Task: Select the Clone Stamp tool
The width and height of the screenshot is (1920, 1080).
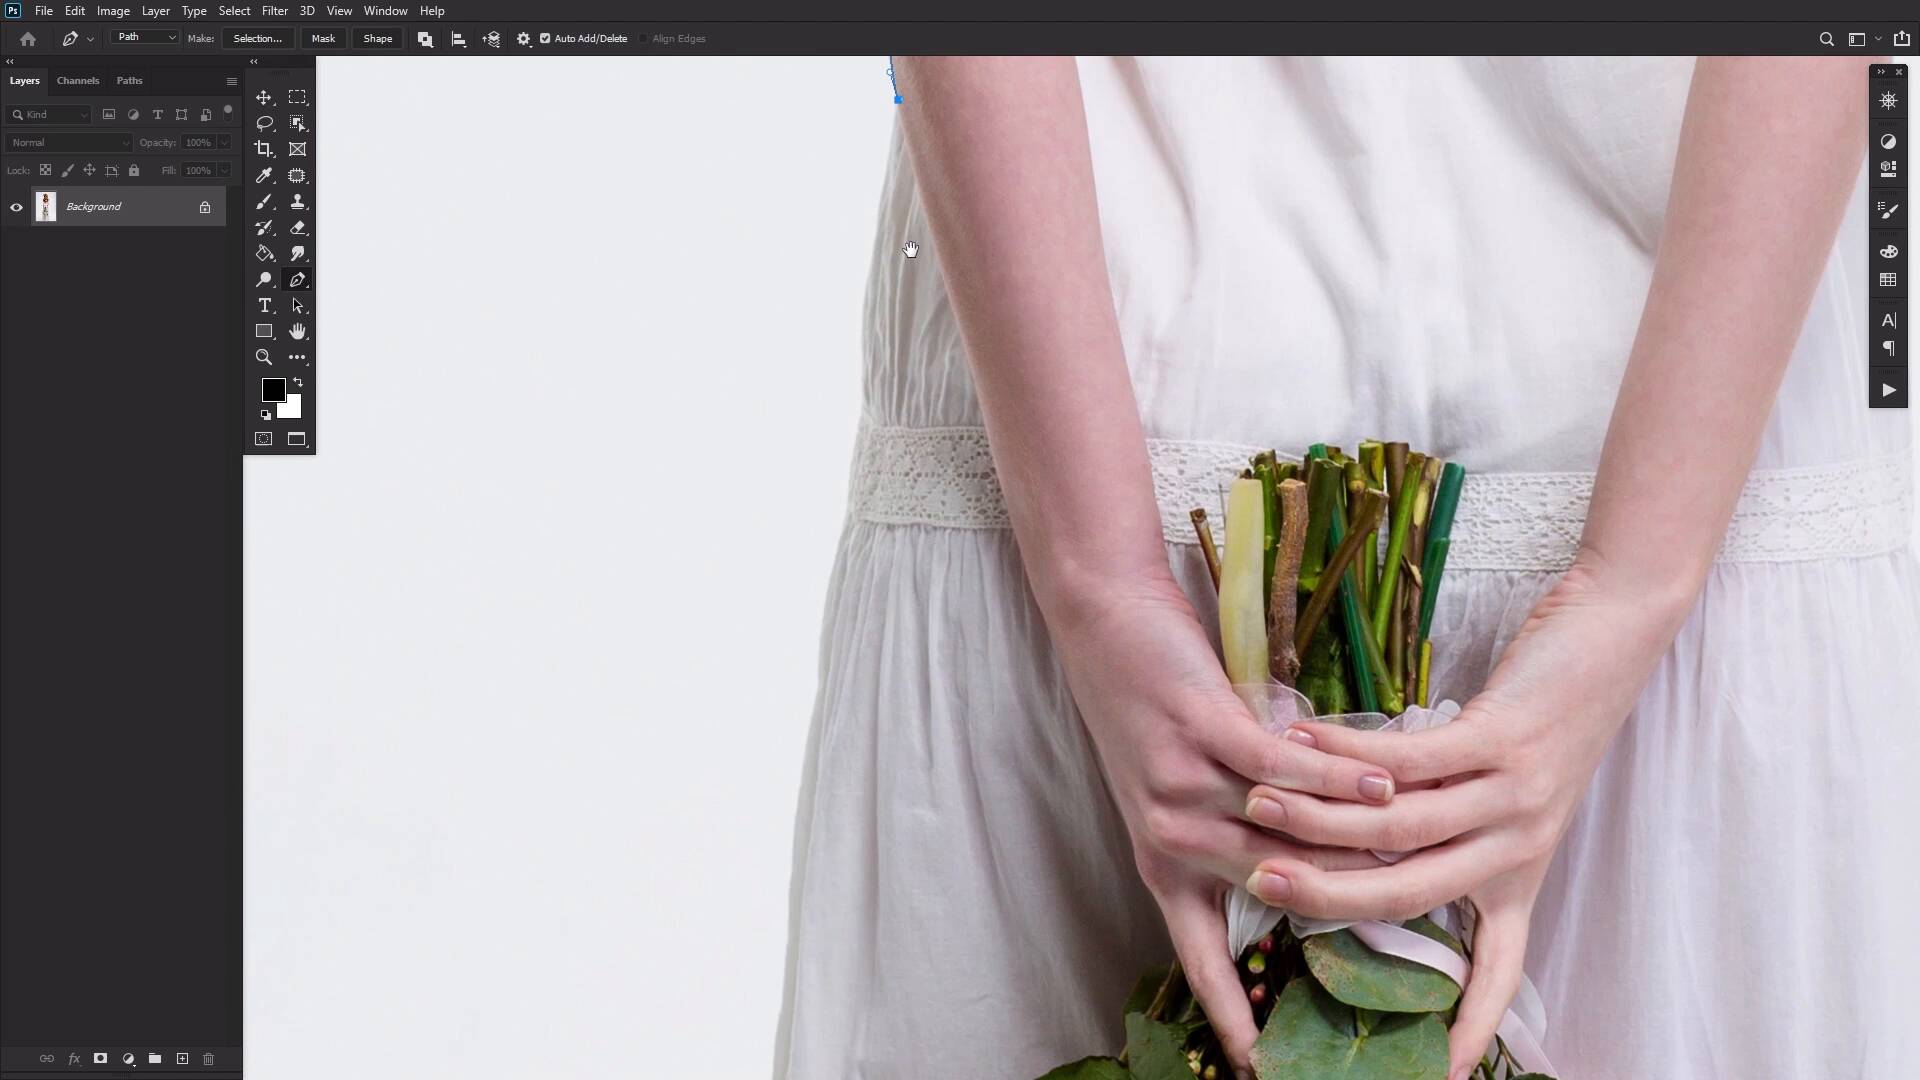Action: click(297, 202)
